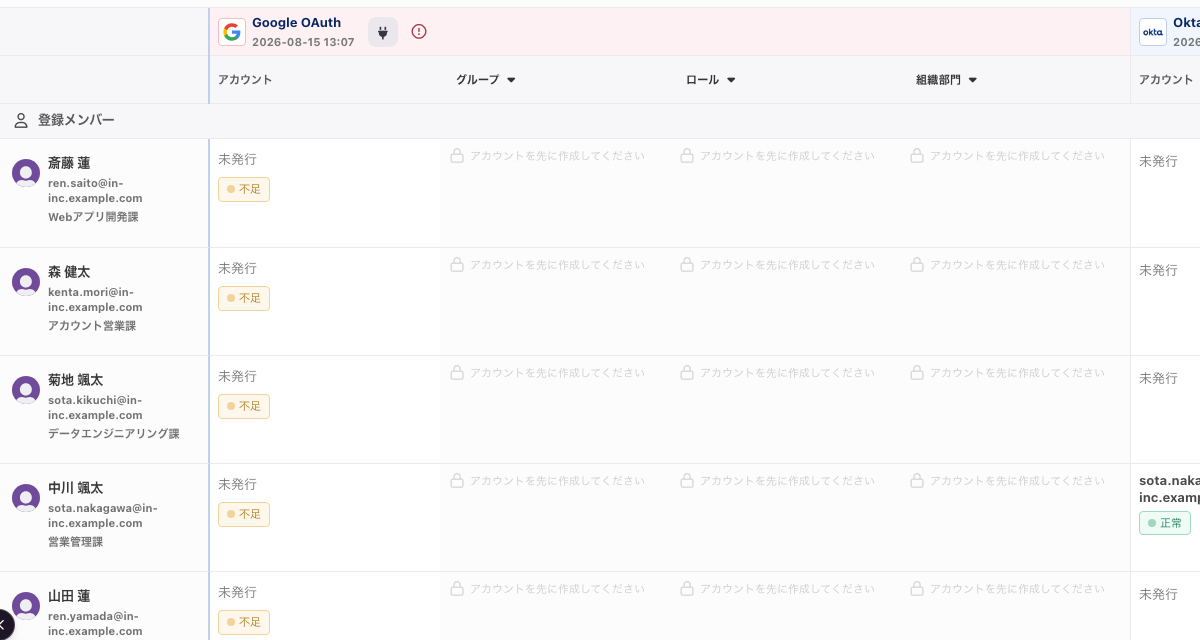Click the Google logo icon

point(232,32)
